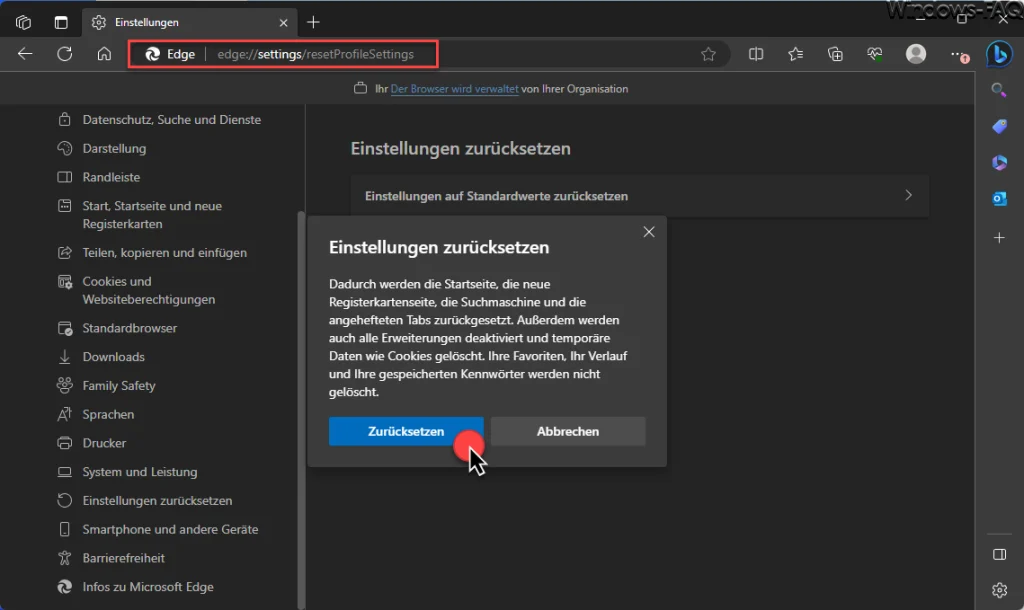Screen dimensions: 1024x610
Task: Open Sprachen settings
Action: pos(108,415)
